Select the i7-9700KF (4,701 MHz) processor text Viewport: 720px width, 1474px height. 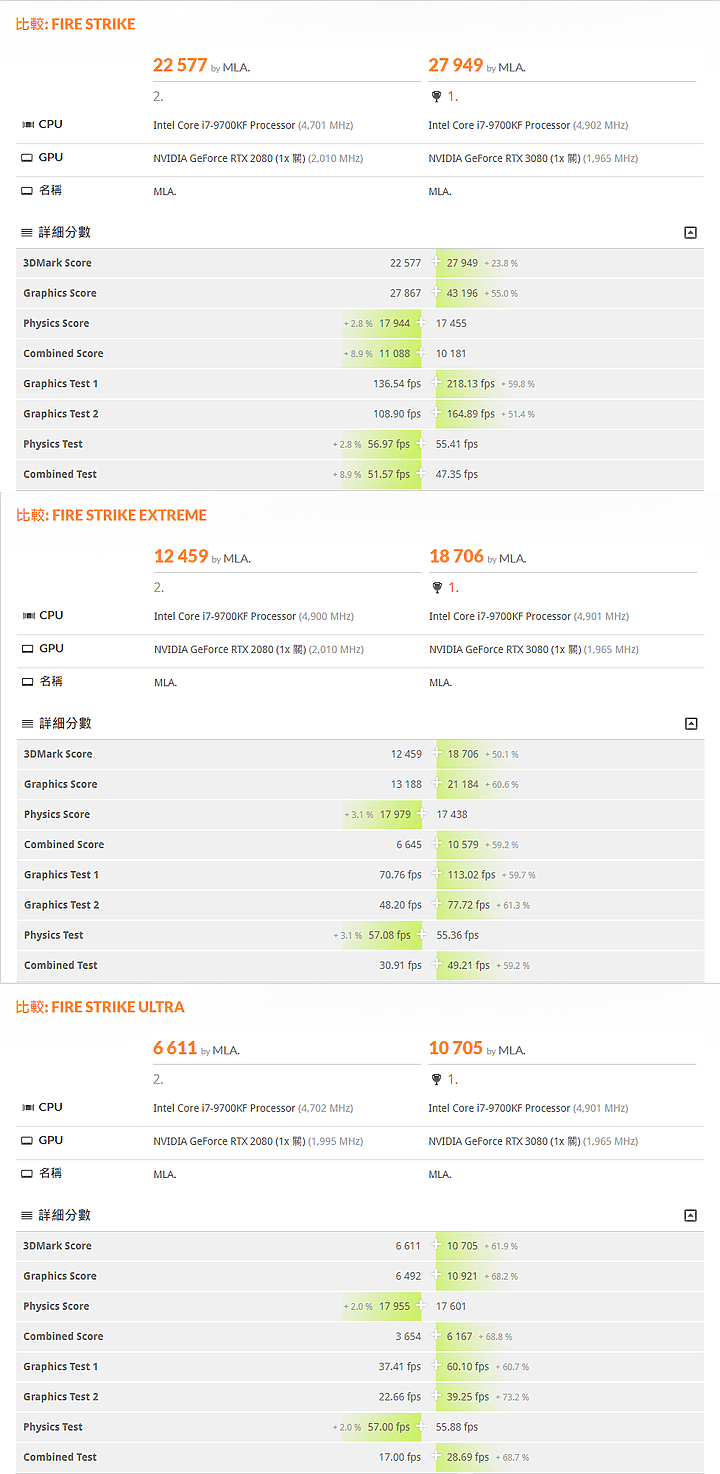pos(253,125)
